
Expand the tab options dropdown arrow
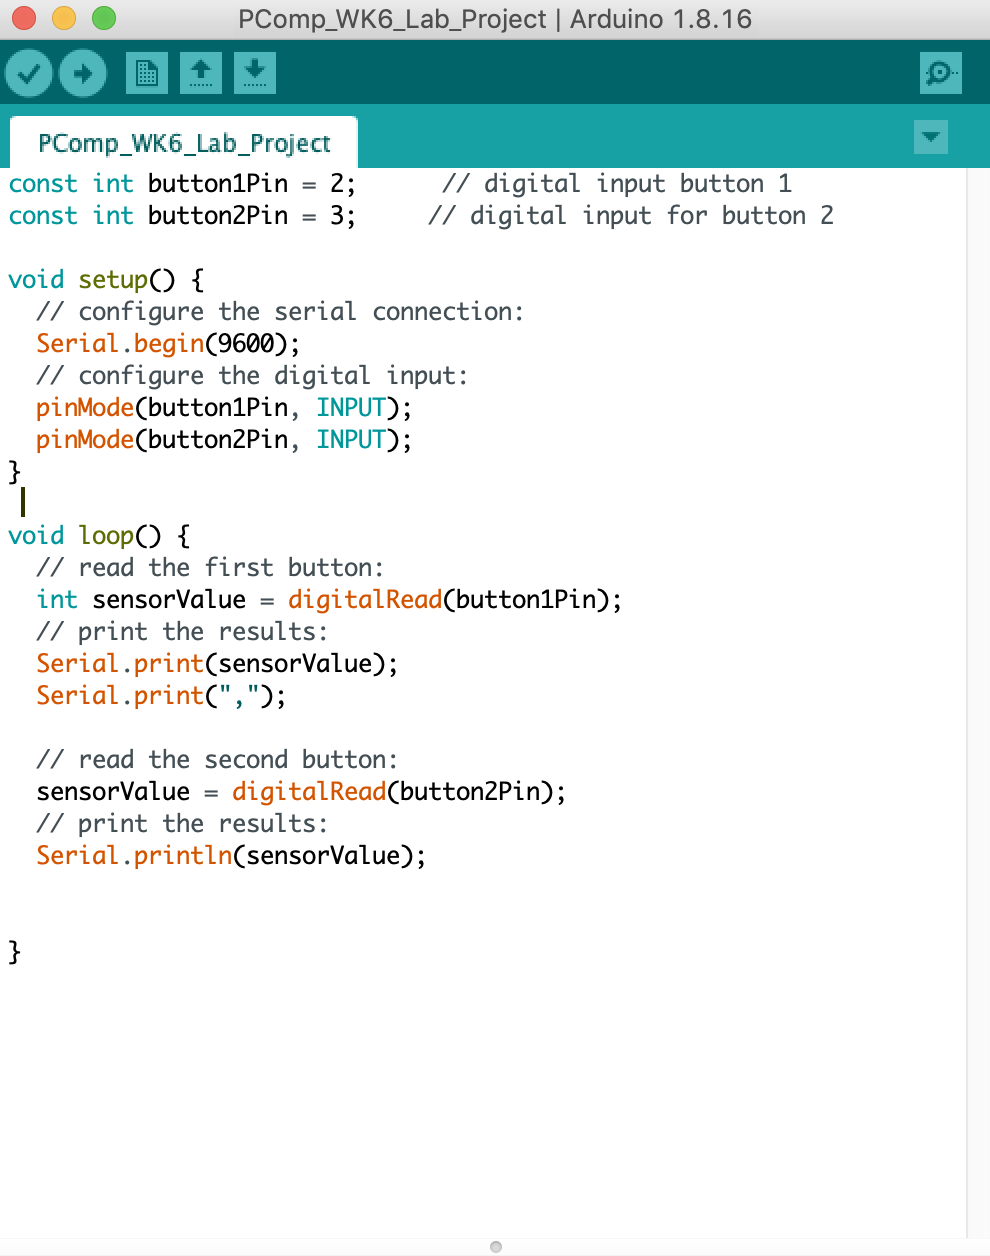931,137
